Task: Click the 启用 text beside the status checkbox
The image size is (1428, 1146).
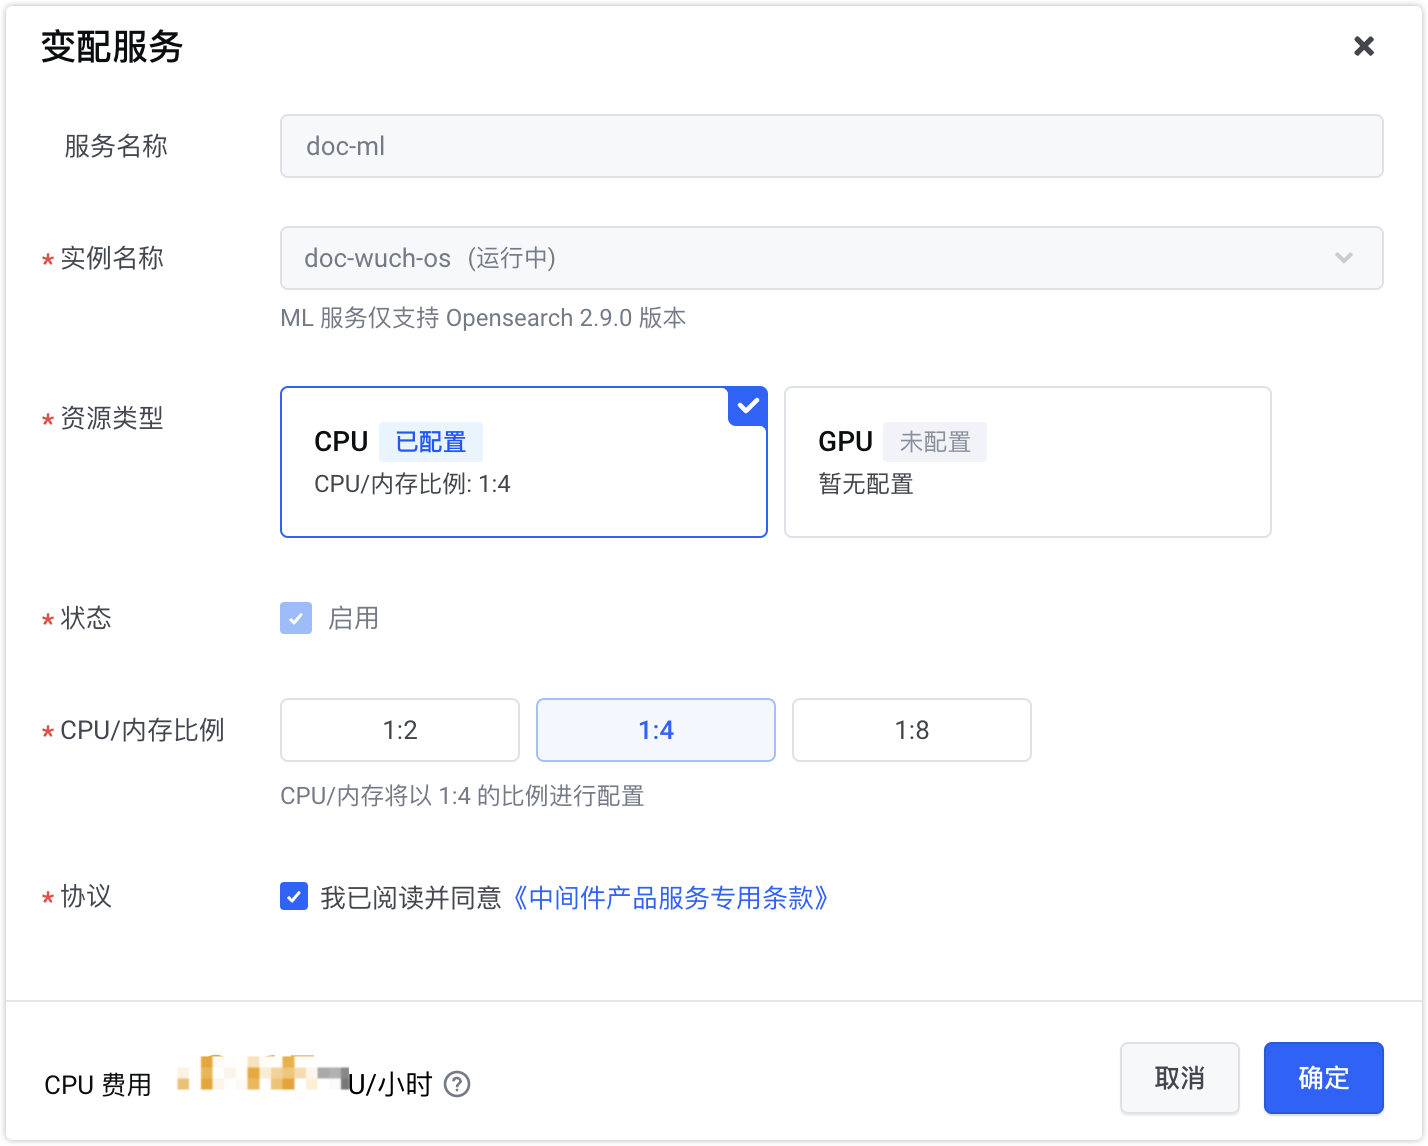Action: [353, 618]
